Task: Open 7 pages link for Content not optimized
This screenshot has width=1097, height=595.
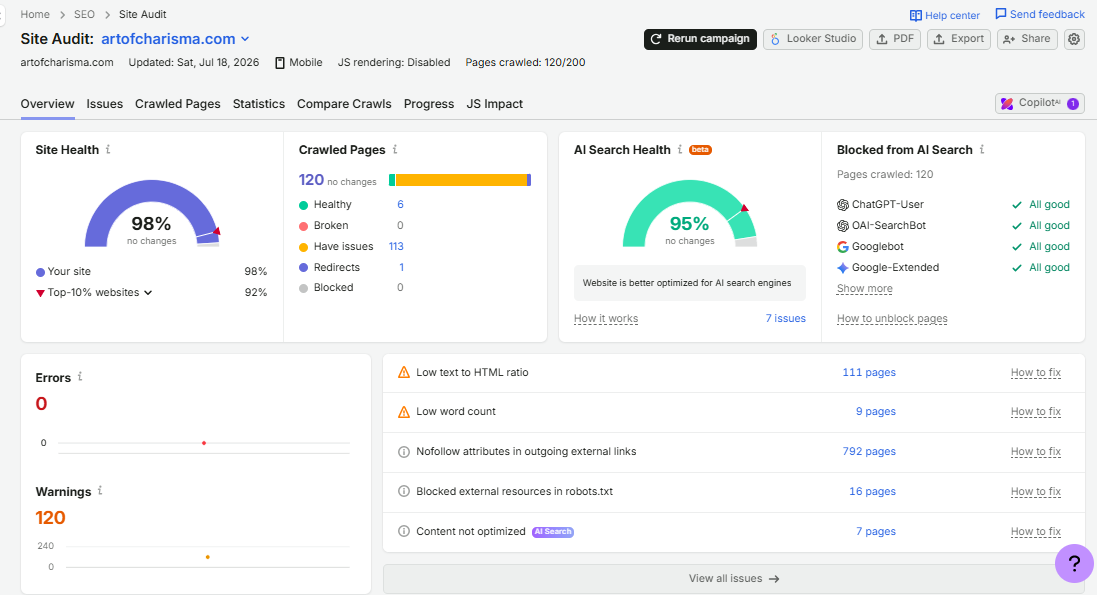Action: (876, 531)
